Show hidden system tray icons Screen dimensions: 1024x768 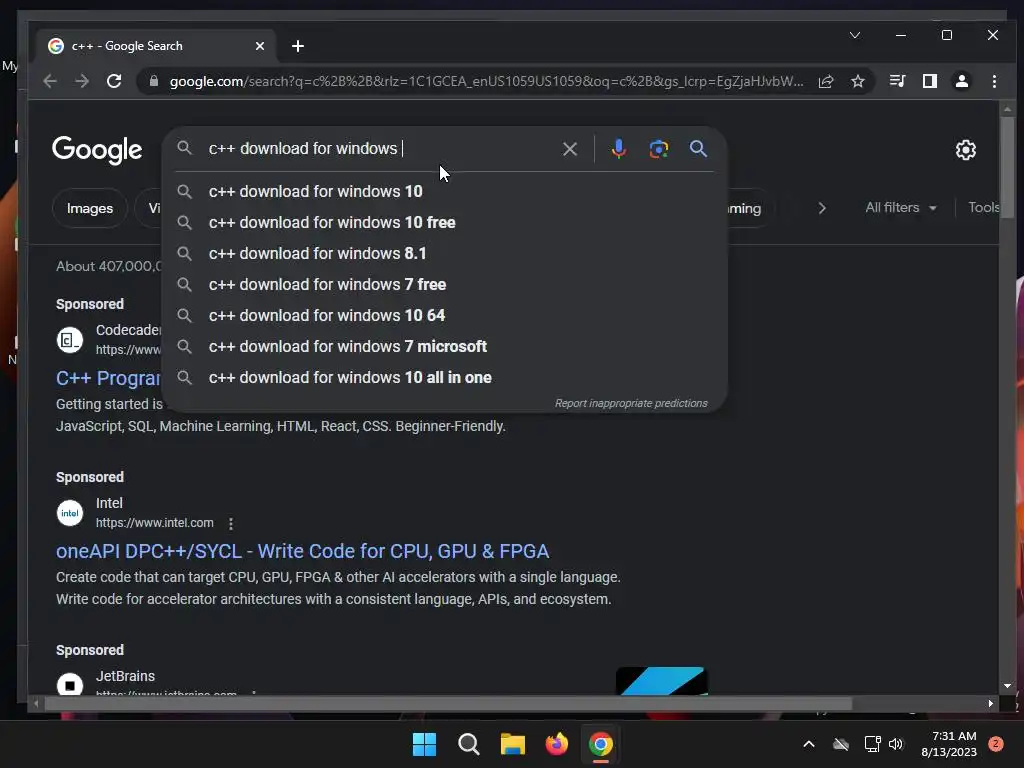[x=808, y=744]
